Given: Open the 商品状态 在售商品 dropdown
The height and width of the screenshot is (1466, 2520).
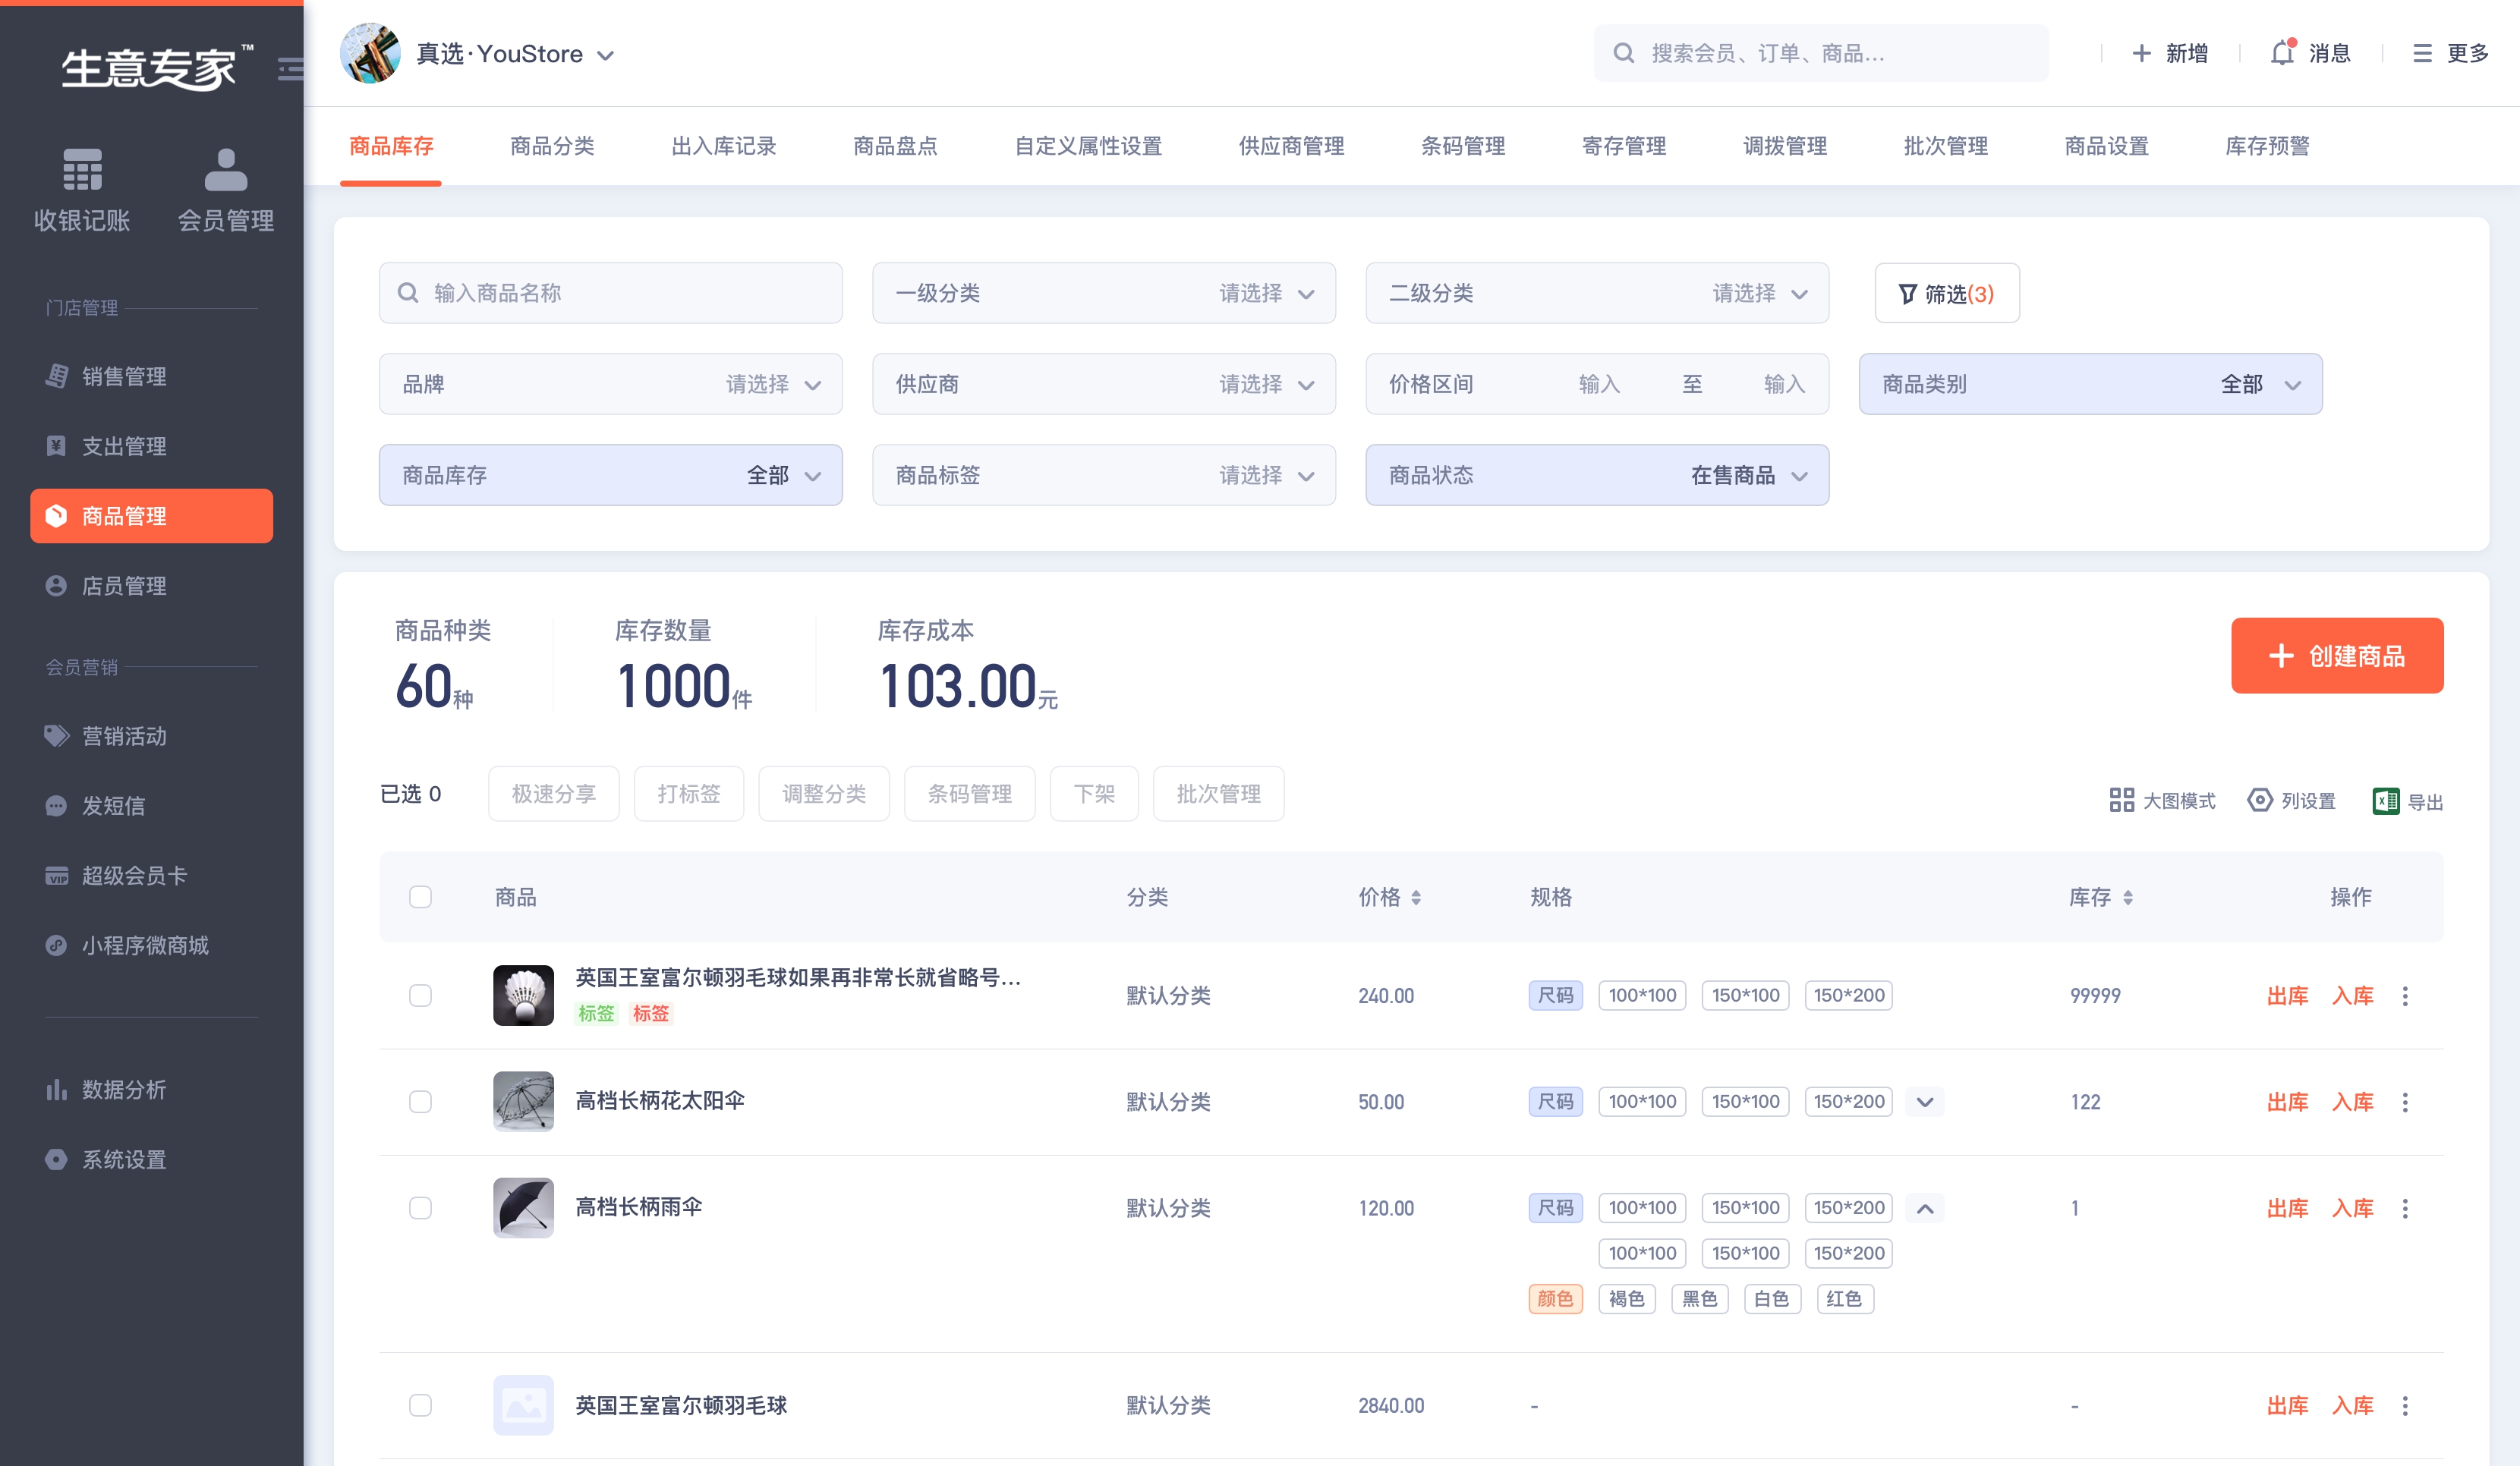Looking at the screenshot, I should pyautogui.click(x=1596, y=475).
